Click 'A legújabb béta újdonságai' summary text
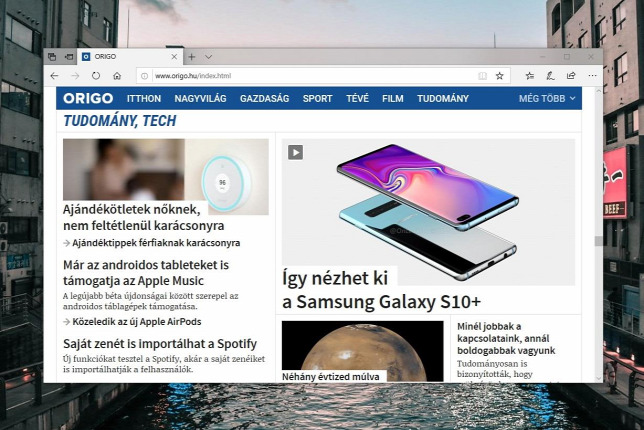 tap(150, 301)
